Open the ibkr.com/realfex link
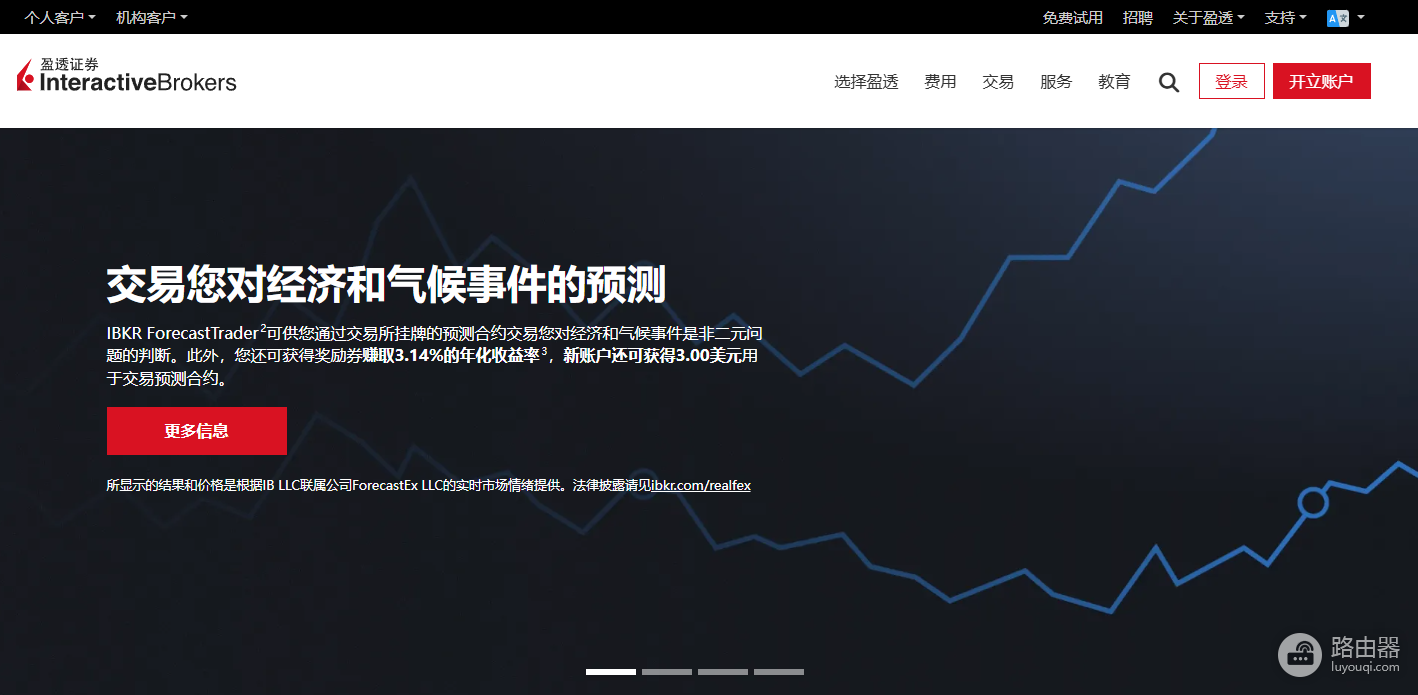 tap(701, 486)
